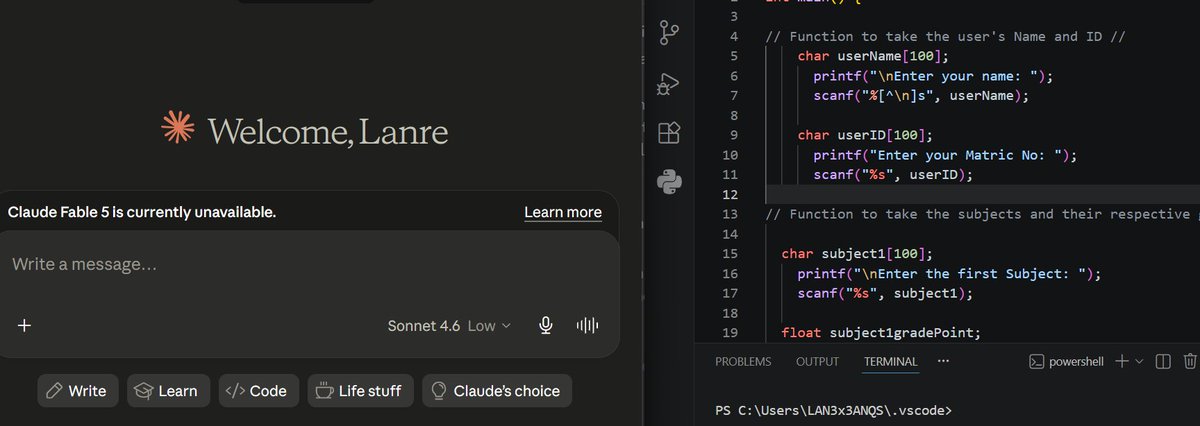
Task: Click the Claude's choice button
Action: (497, 391)
